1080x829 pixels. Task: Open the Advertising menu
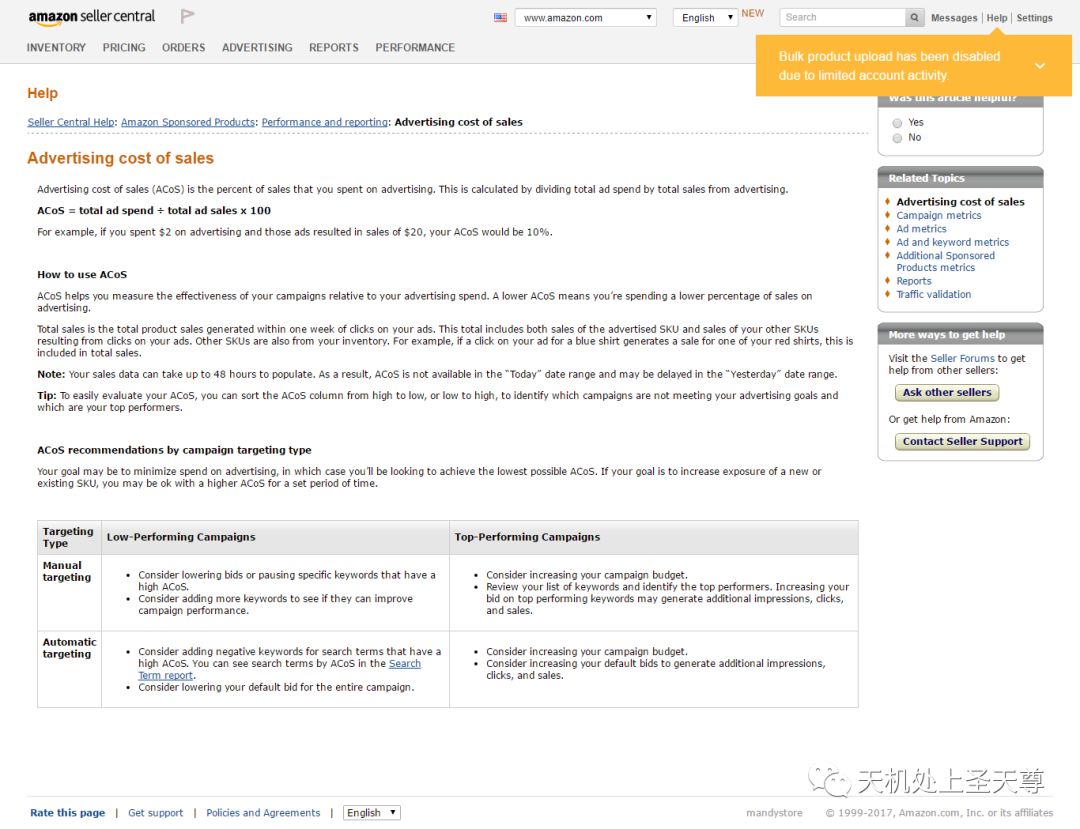257,48
